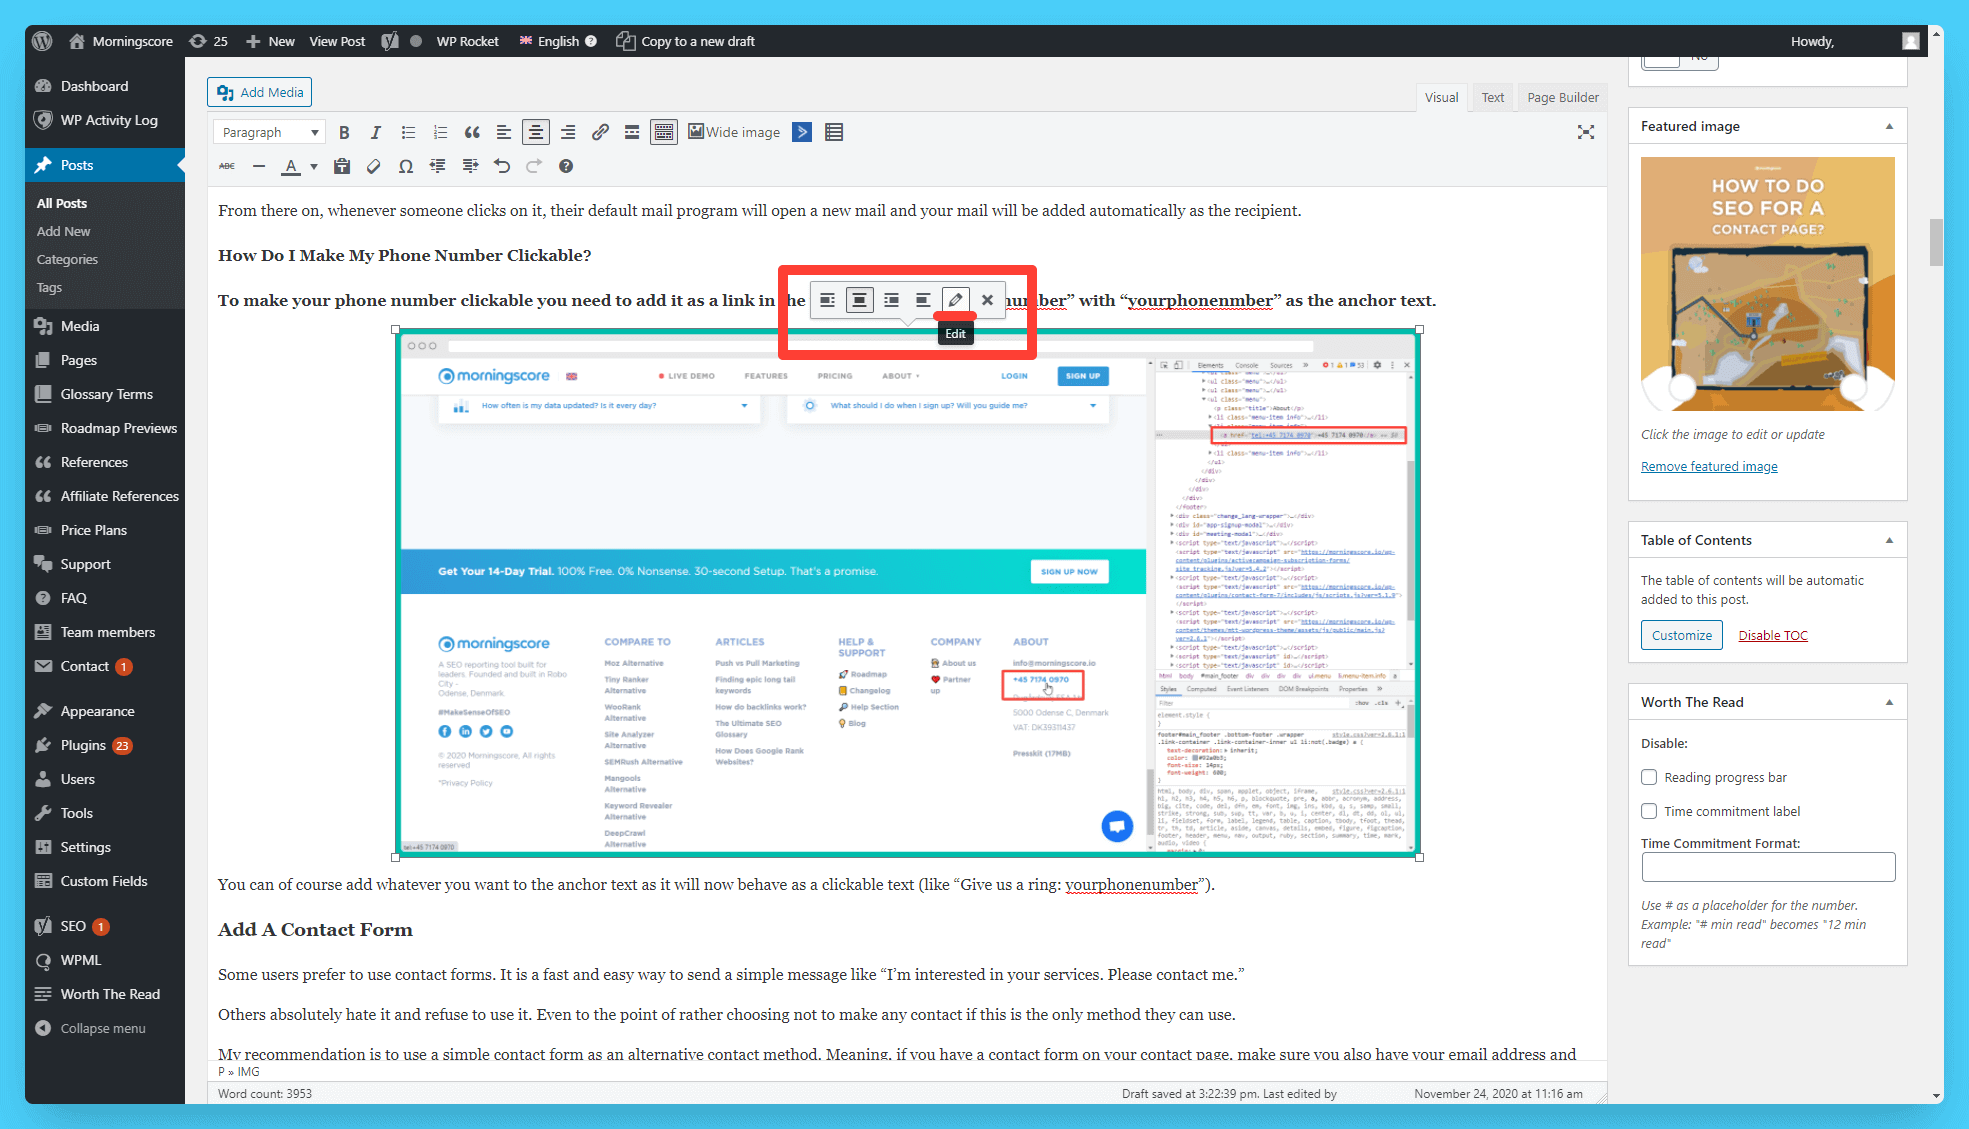Image resolution: width=1969 pixels, height=1129 pixels.
Task: Toggle italic formatting in the editor toolbar
Action: pos(376,133)
